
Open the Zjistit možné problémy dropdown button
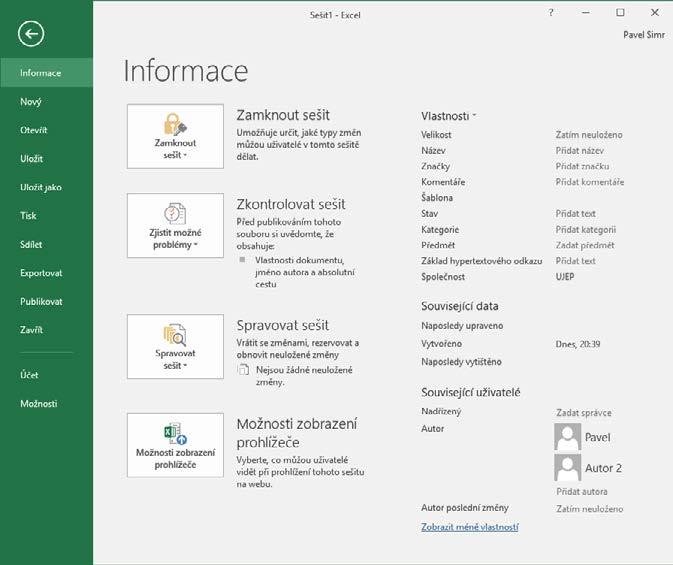[175, 225]
